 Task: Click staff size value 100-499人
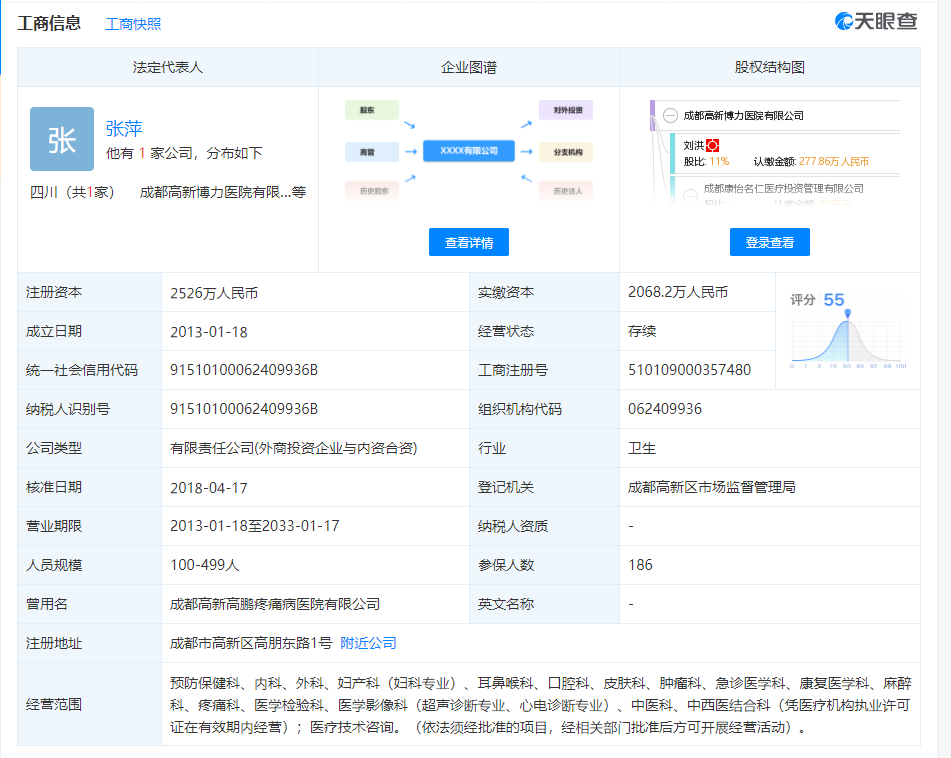click(x=205, y=565)
